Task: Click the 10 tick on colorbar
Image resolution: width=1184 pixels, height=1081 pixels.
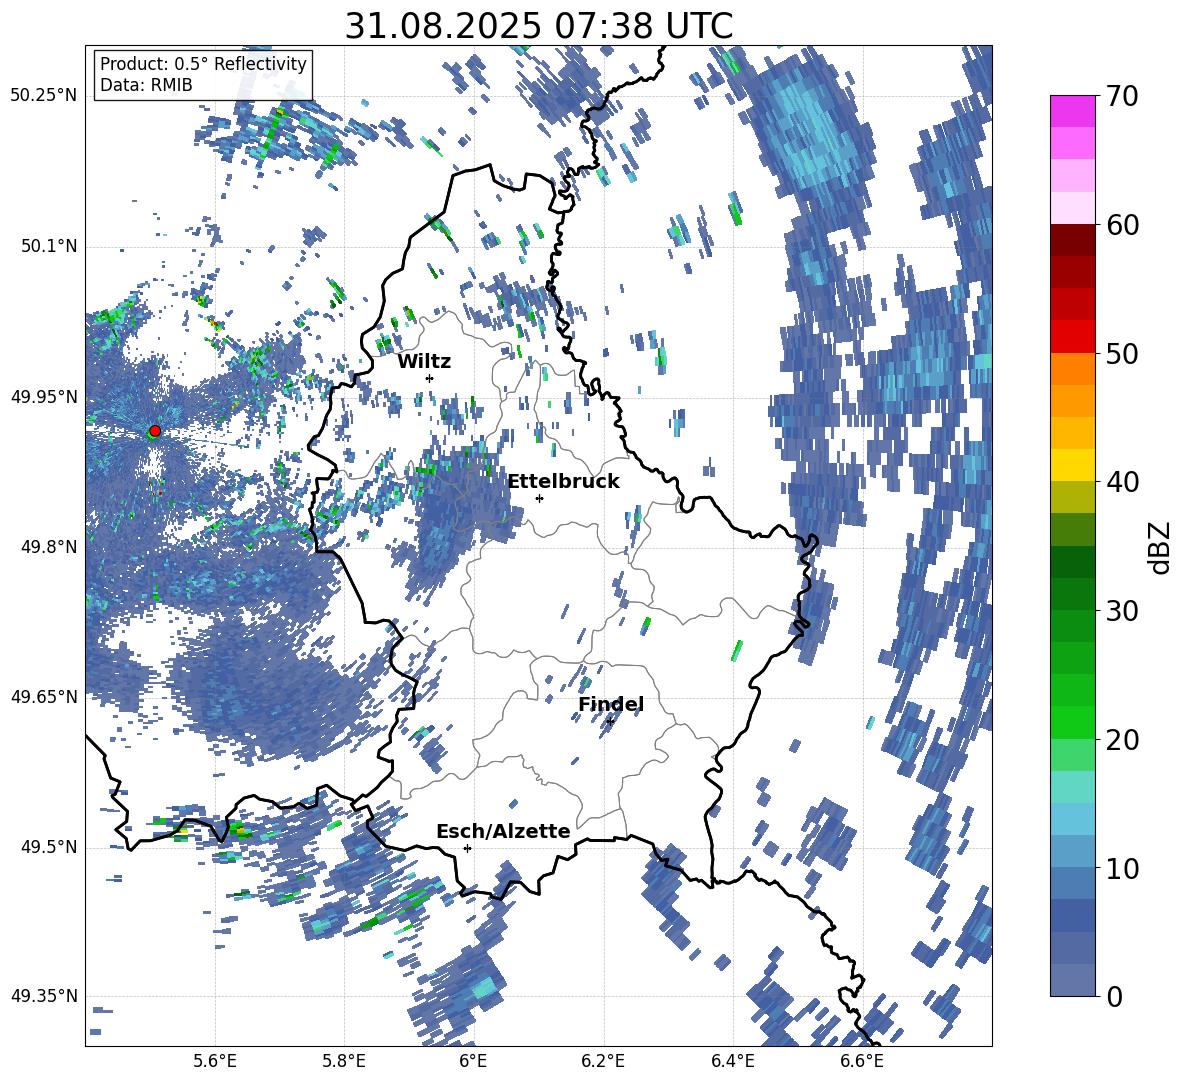Action: (1122, 868)
